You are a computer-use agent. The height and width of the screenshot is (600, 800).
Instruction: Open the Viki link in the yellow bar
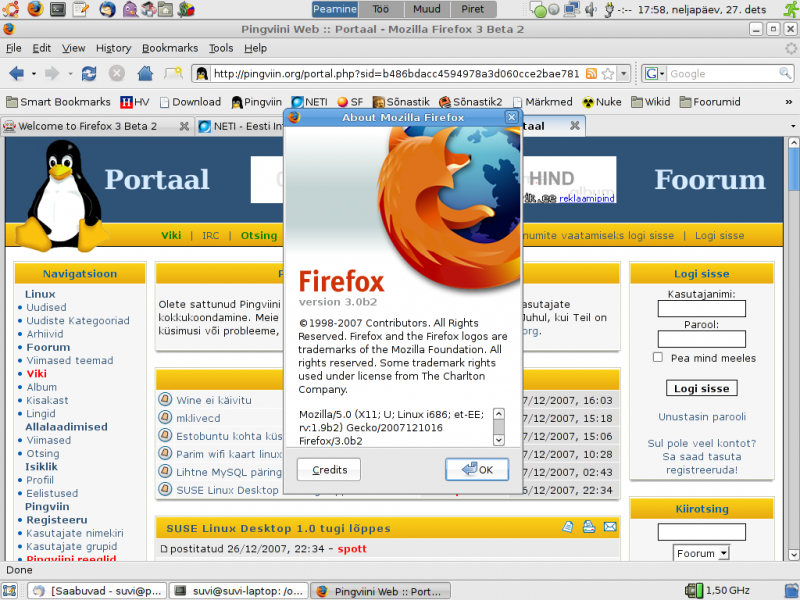171,235
